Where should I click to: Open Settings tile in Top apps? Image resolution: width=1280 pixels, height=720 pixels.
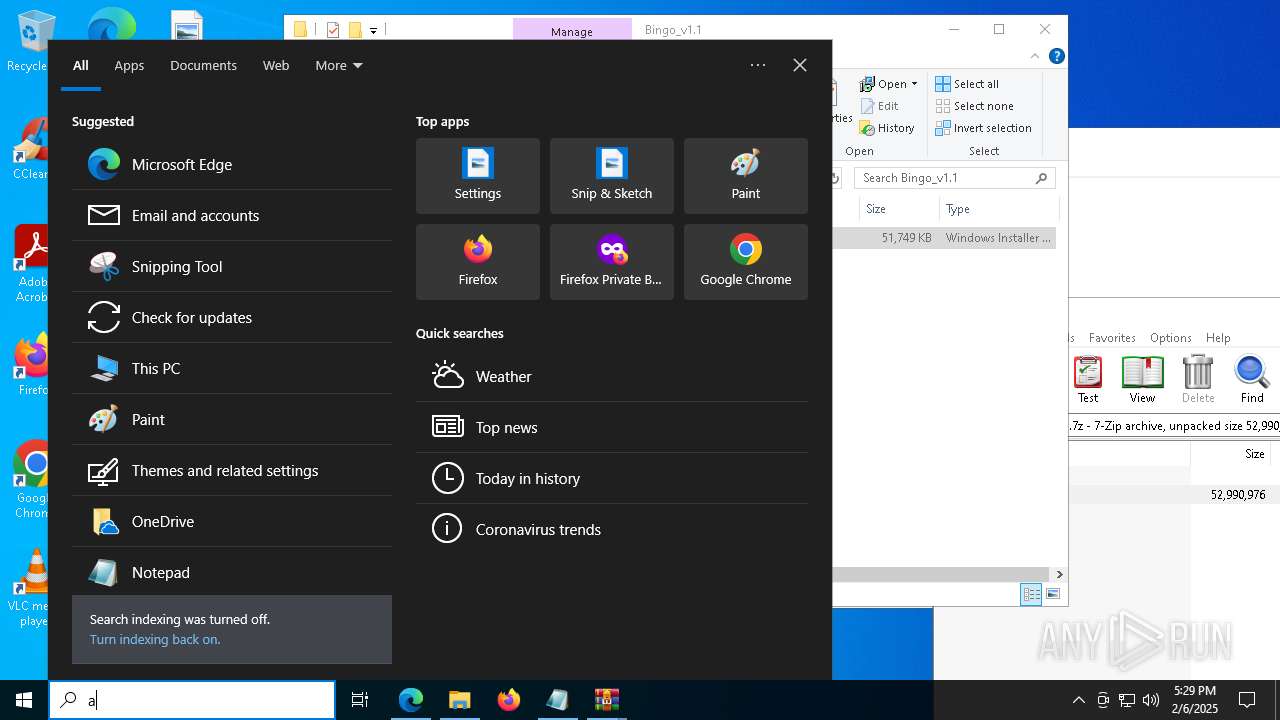pyautogui.click(x=478, y=176)
